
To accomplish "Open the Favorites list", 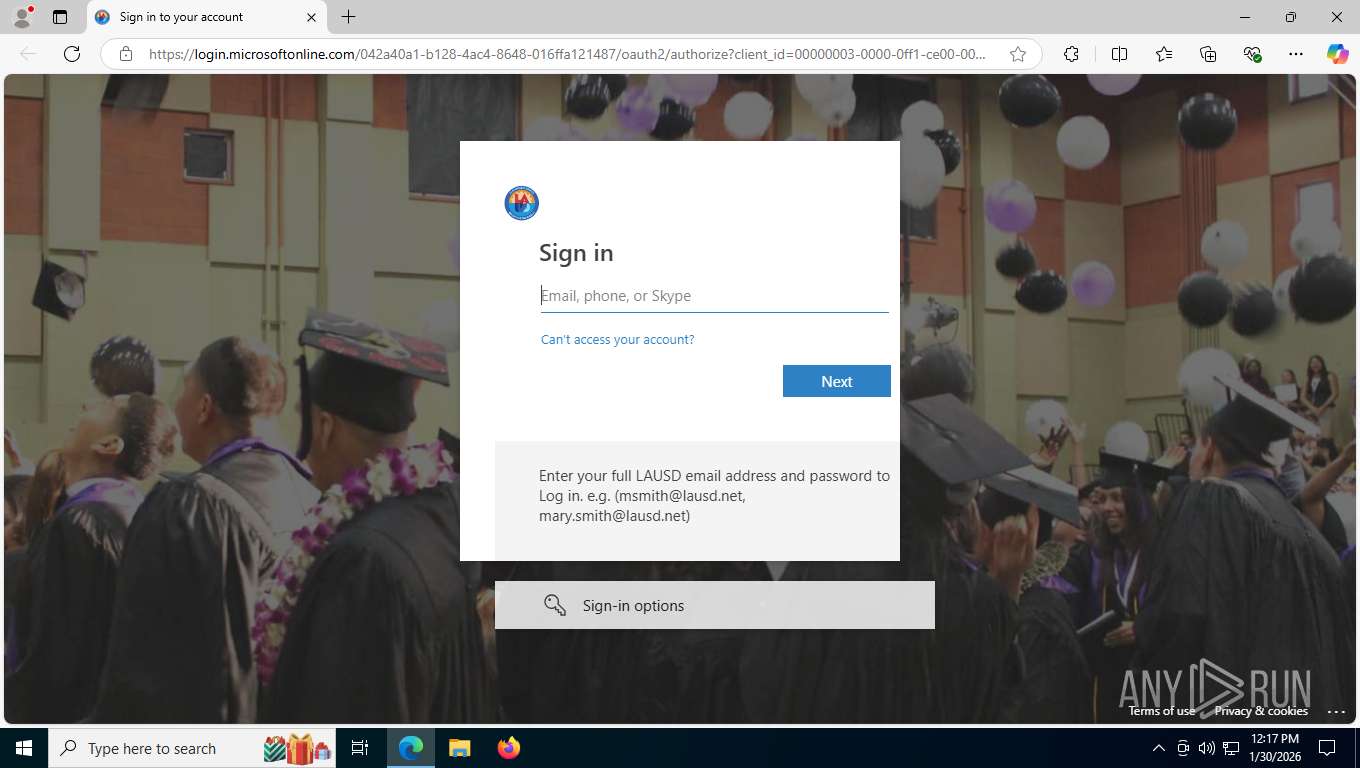I will [x=1164, y=54].
